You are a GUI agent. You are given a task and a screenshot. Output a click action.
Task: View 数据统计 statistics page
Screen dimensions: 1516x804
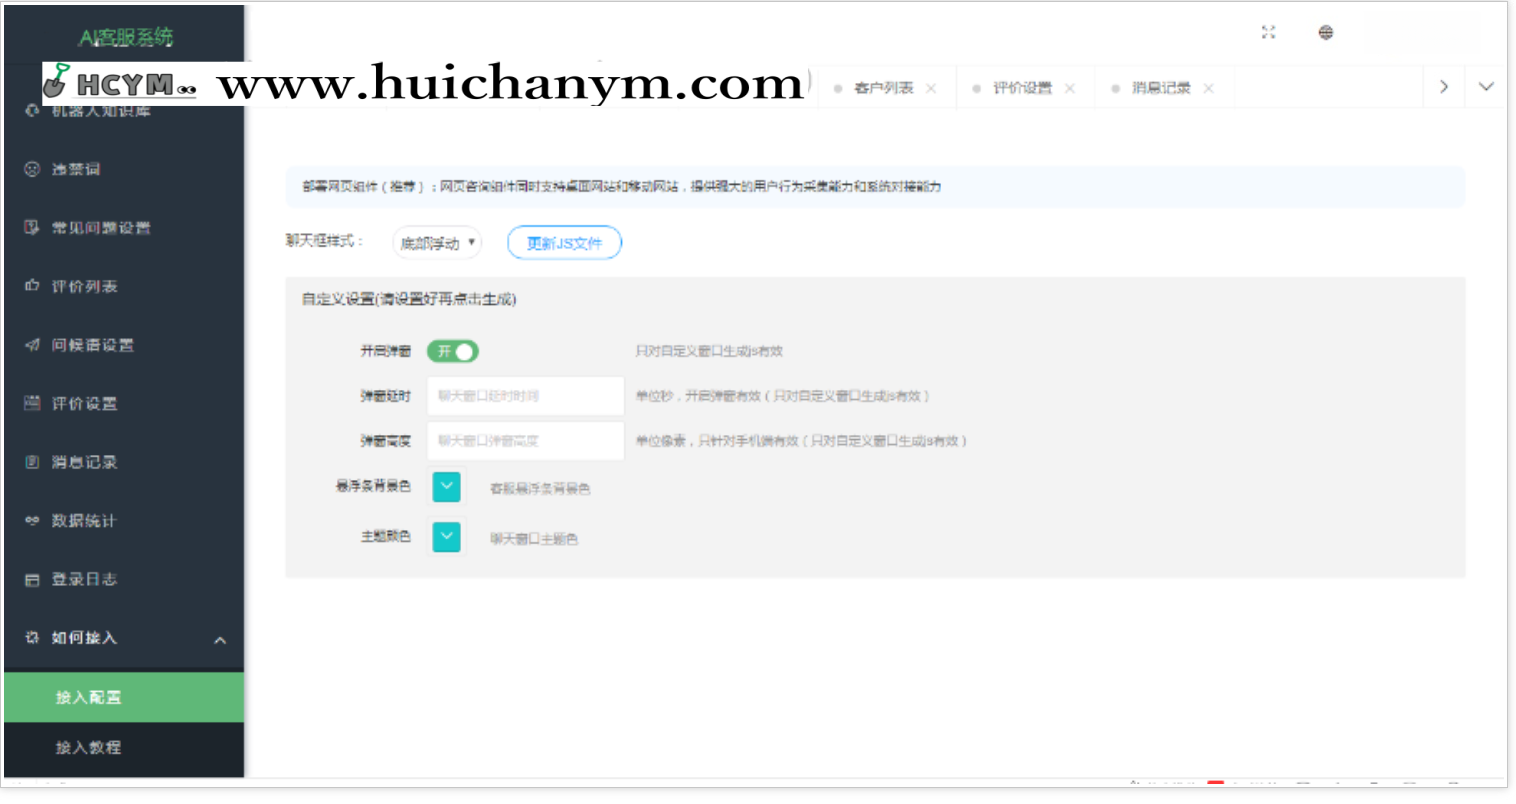click(90, 520)
